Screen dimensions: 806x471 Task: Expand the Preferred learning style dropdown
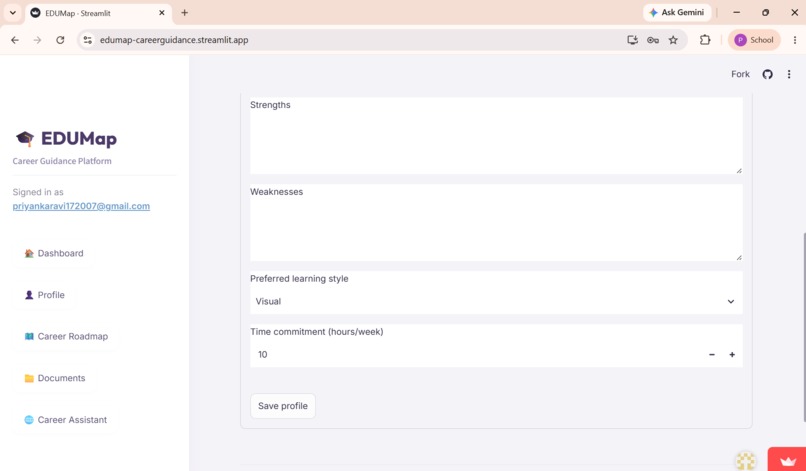coord(496,302)
